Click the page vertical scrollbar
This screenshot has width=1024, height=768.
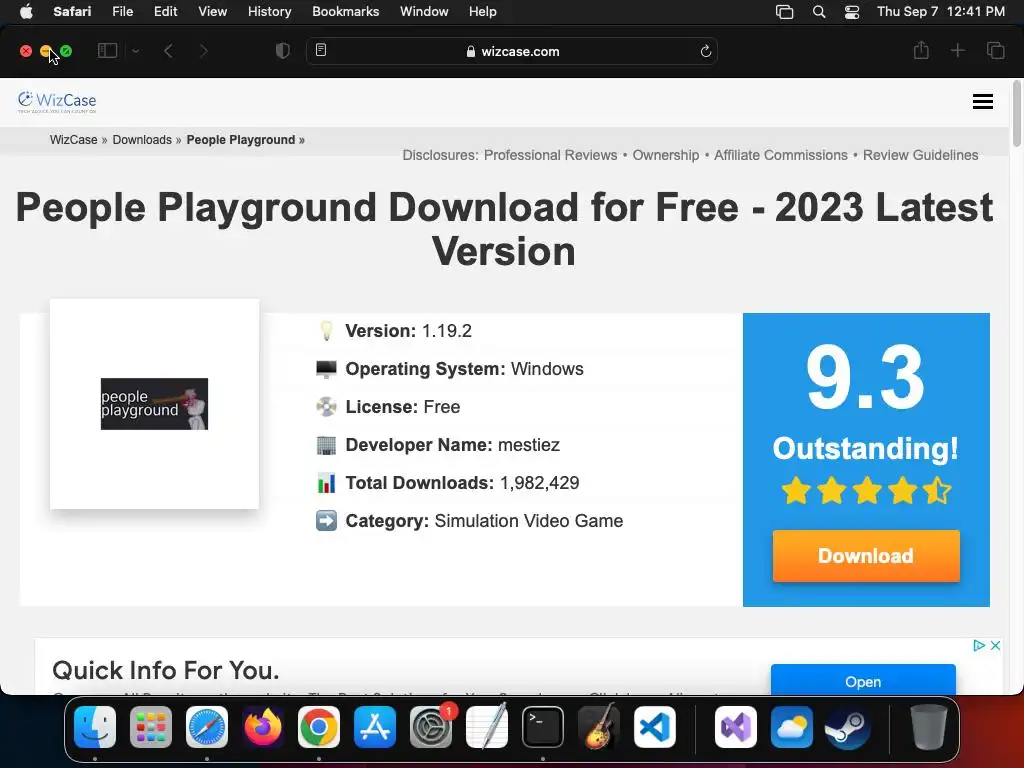pyautogui.click(x=1016, y=114)
